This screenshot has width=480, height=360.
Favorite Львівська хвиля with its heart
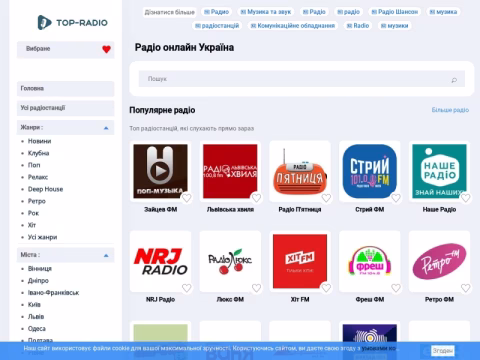[256, 198]
